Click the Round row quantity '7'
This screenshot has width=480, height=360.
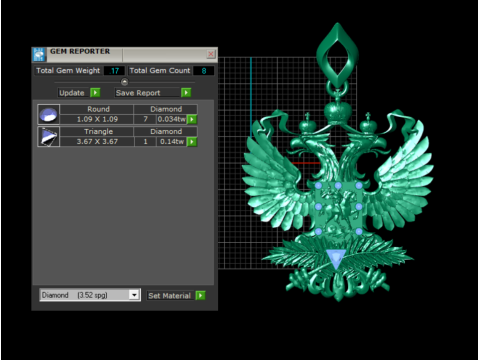145,119
